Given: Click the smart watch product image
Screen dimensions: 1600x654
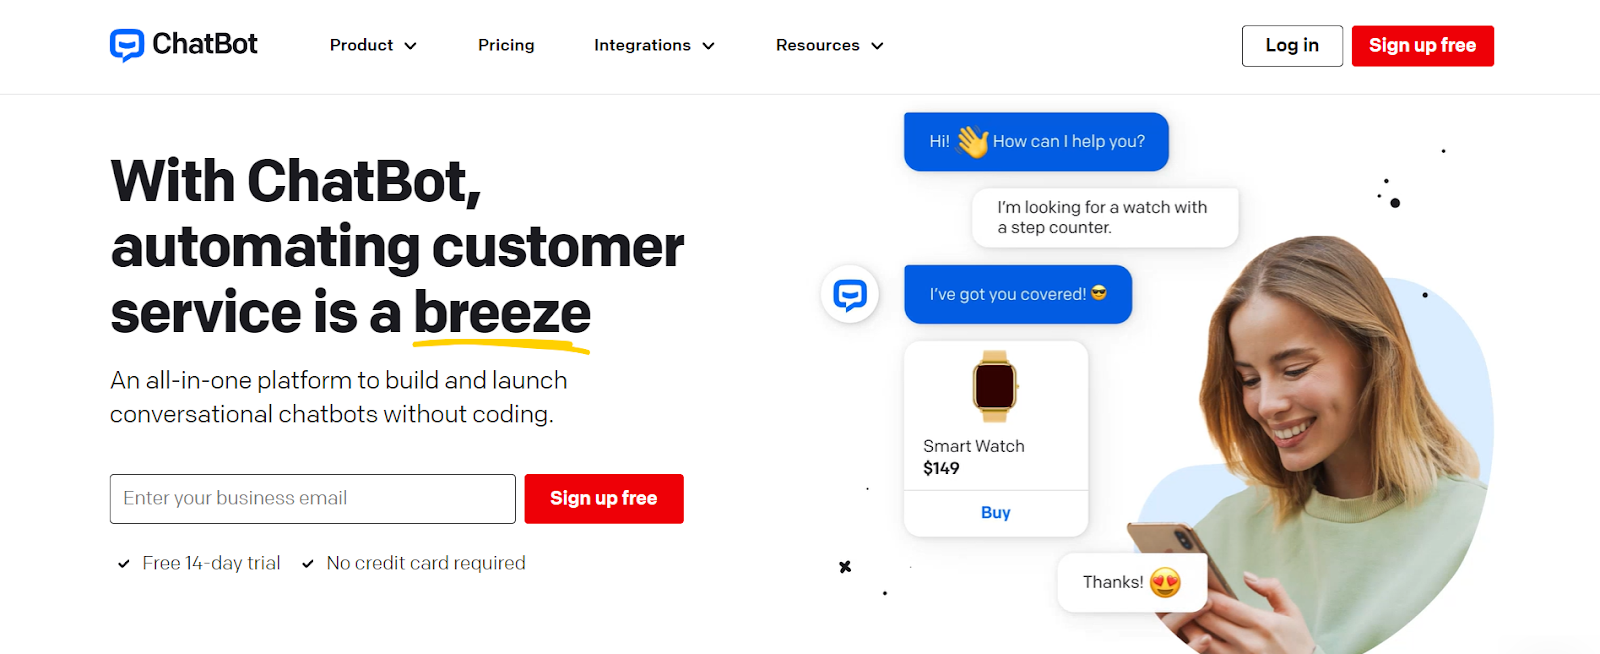Looking at the screenshot, I should point(995,386).
